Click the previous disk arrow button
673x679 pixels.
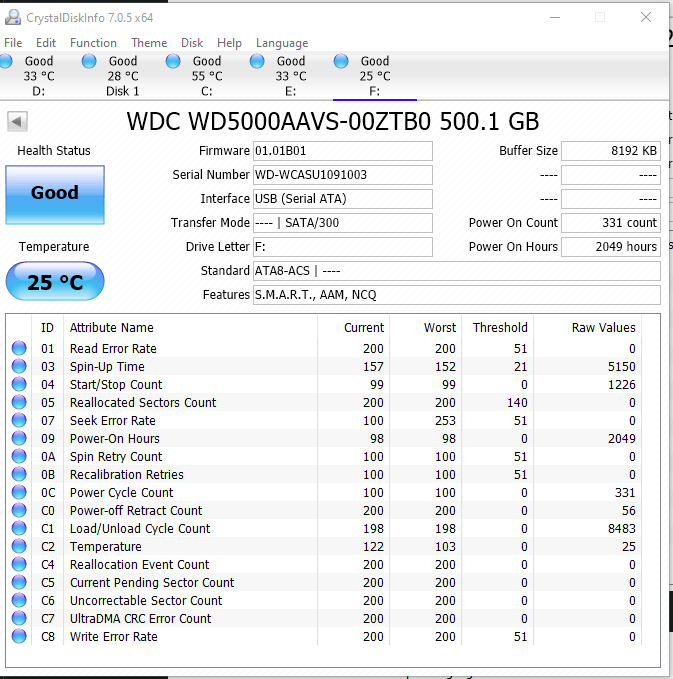pos(17,121)
